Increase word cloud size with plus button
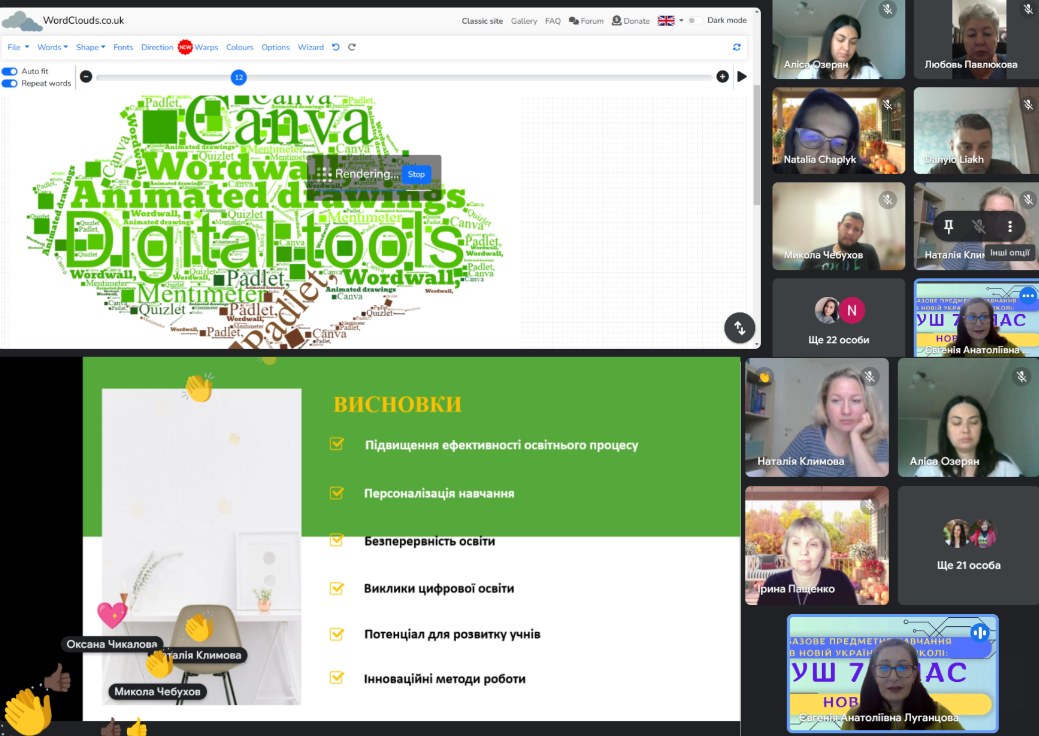The height and width of the screenshot is (736, 1039). (722, 77)
